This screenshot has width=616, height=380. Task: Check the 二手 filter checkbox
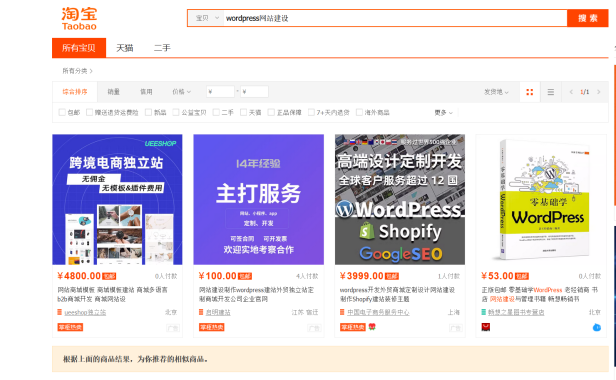[x=216, y=112]
